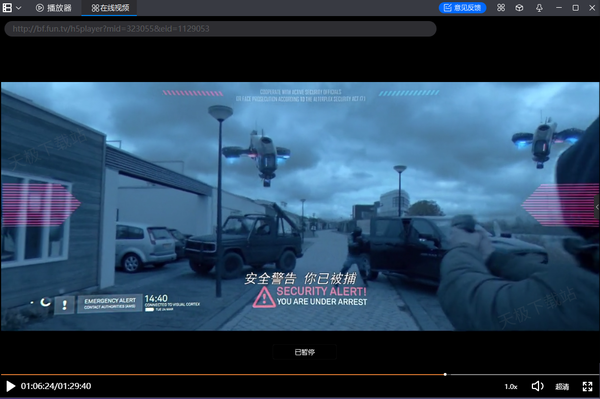
Task: Open the four-squares apps icon in title bar
Action: (501, 8)
